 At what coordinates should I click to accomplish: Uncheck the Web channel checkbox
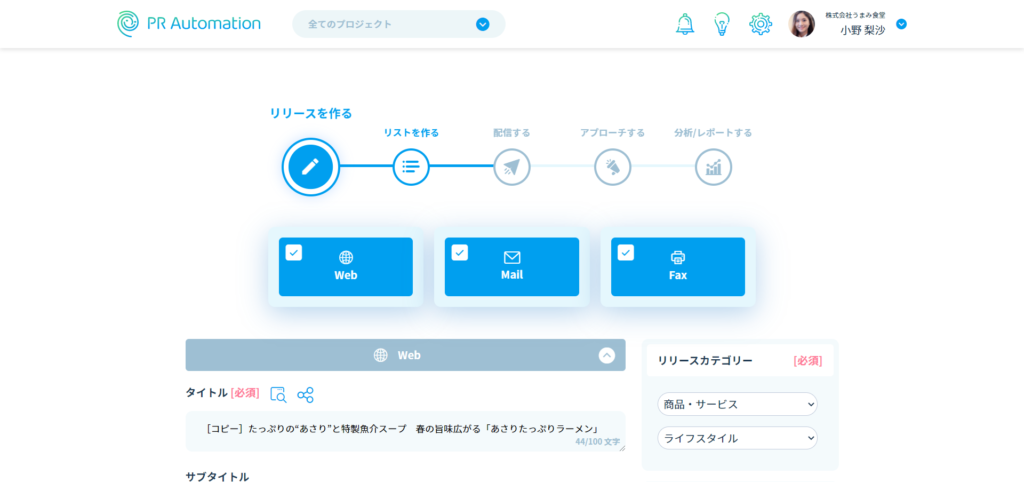point(294,253)
